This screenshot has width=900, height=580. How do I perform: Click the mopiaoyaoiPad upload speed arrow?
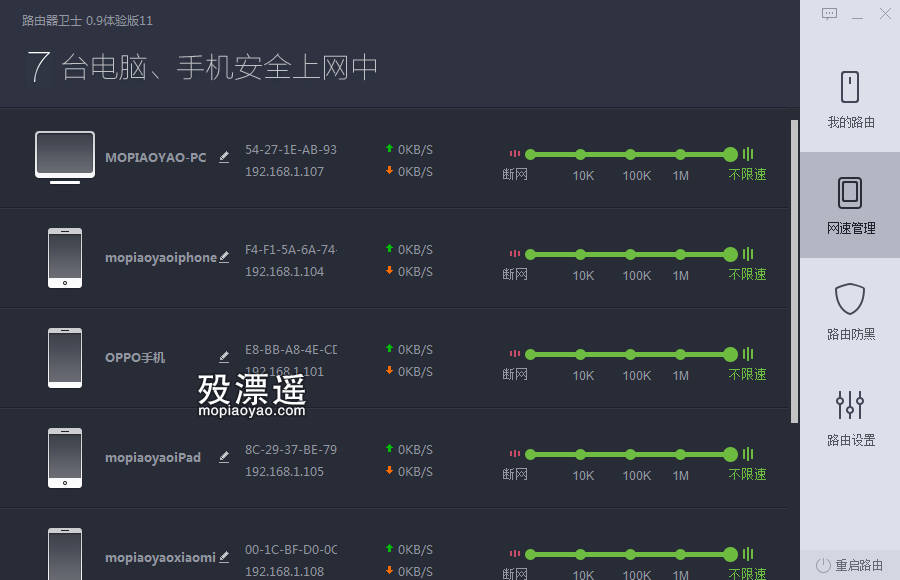(x=389, y=448)
